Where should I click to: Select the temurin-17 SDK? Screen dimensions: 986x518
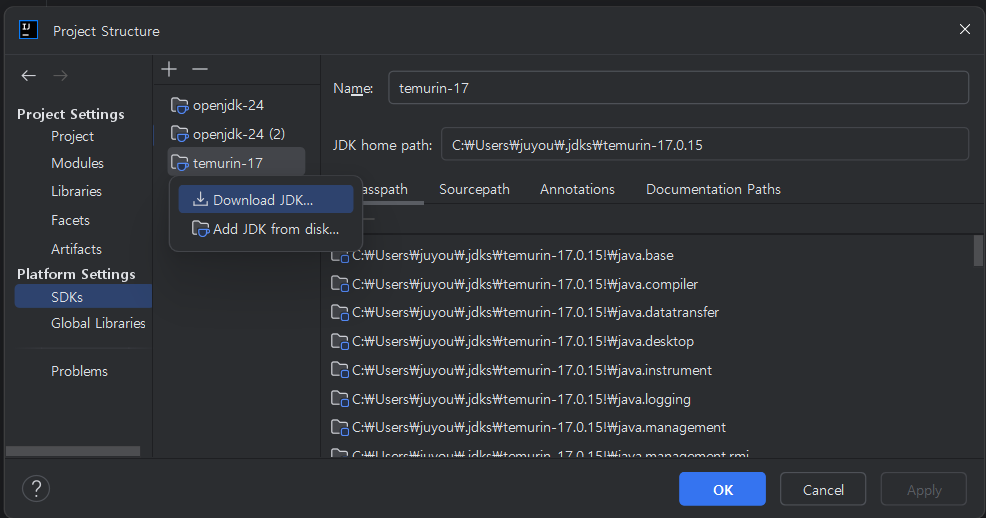click(x=236, y=163)
